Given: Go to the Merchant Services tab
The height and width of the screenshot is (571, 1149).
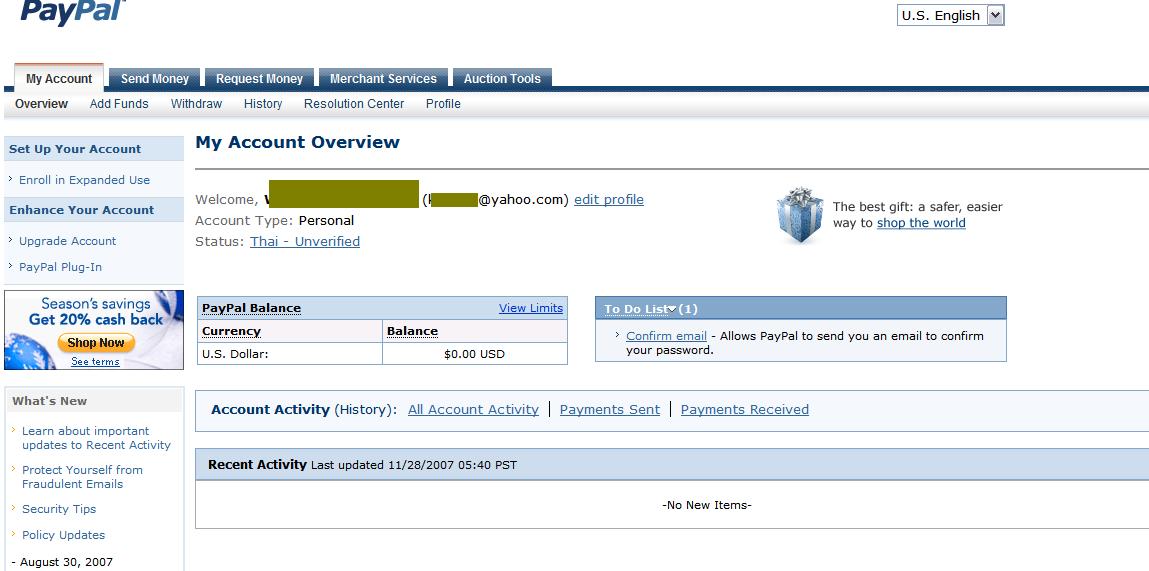Looking at the screenshot, I should (383, 78).
